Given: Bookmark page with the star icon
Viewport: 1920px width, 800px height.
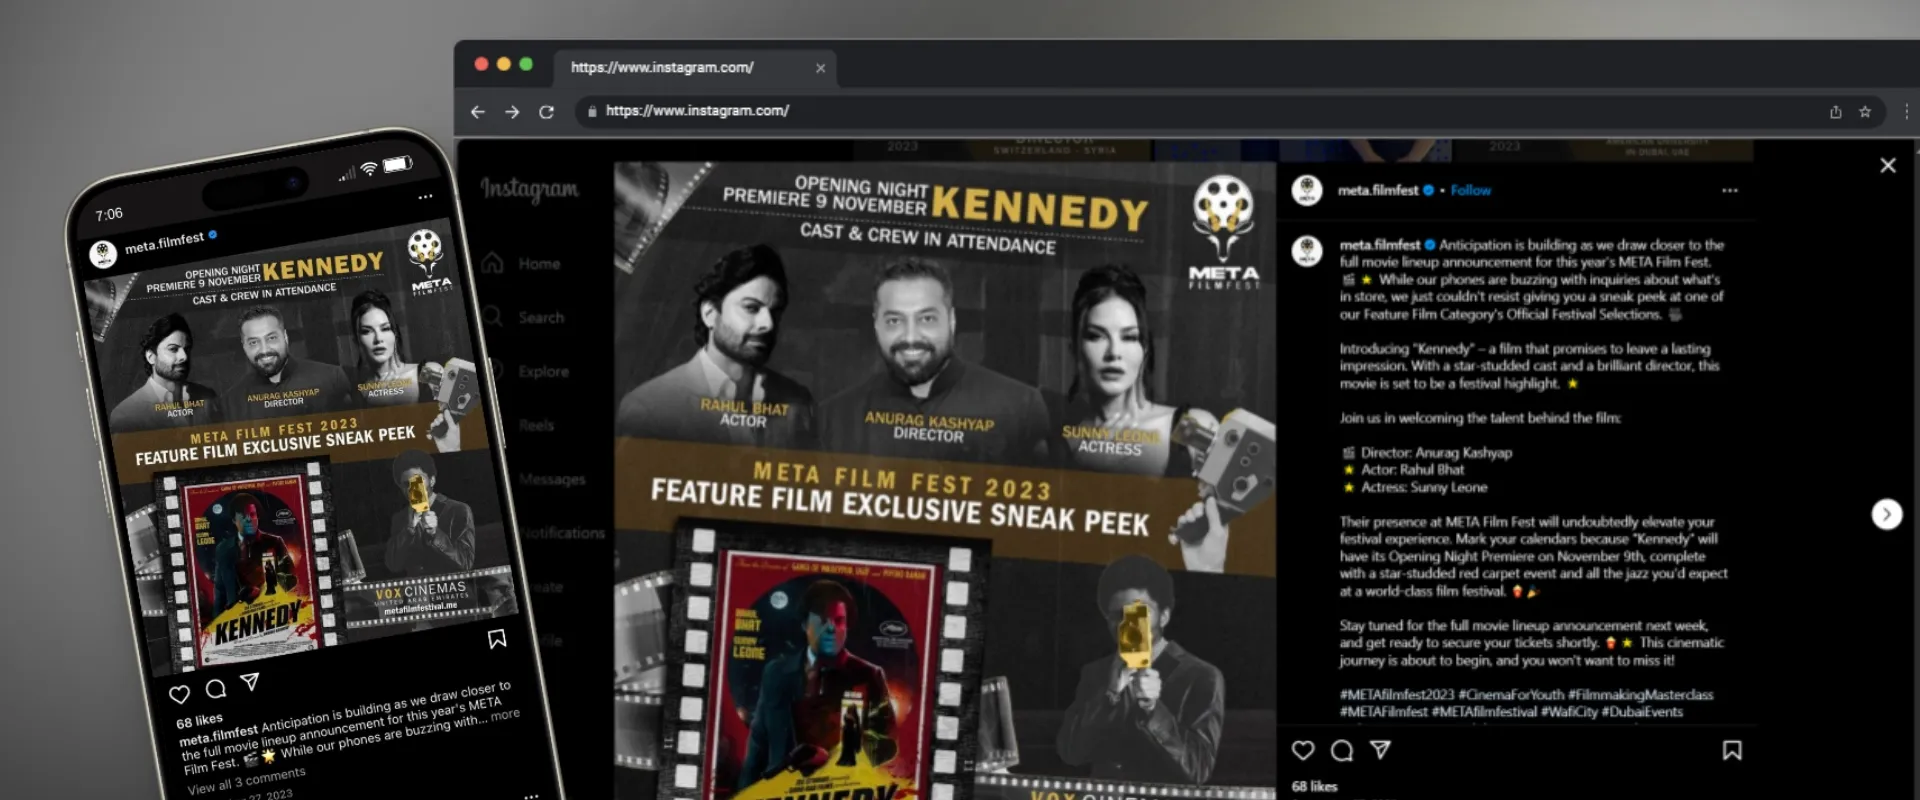Looking at the screenshot, I should coord(1865,112).
